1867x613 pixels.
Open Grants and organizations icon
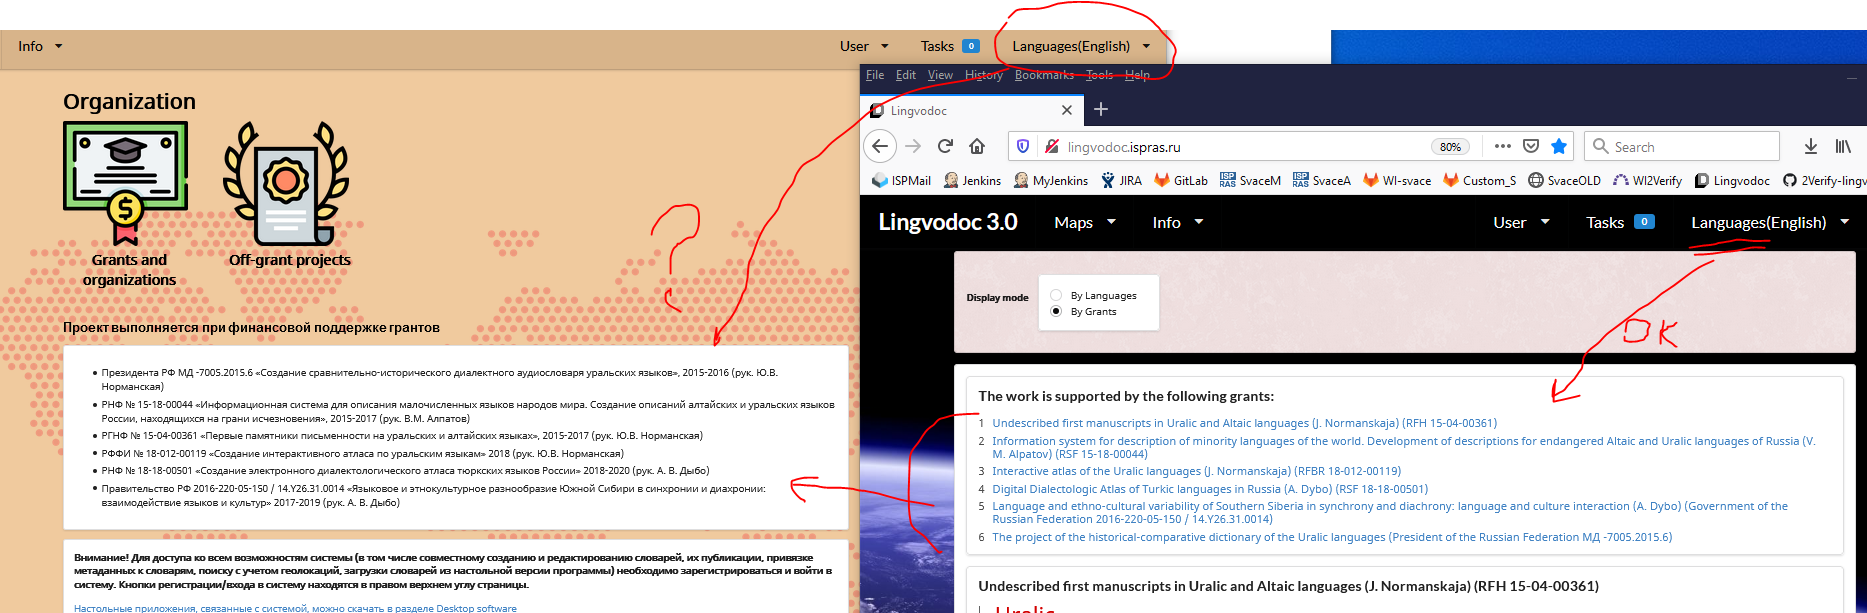click(x=126, y=184)
